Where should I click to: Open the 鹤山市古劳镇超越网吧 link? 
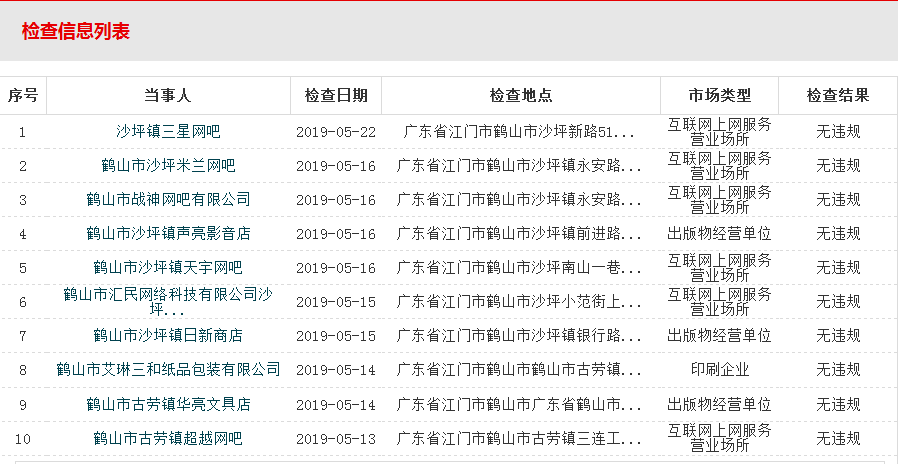point(168,438)
